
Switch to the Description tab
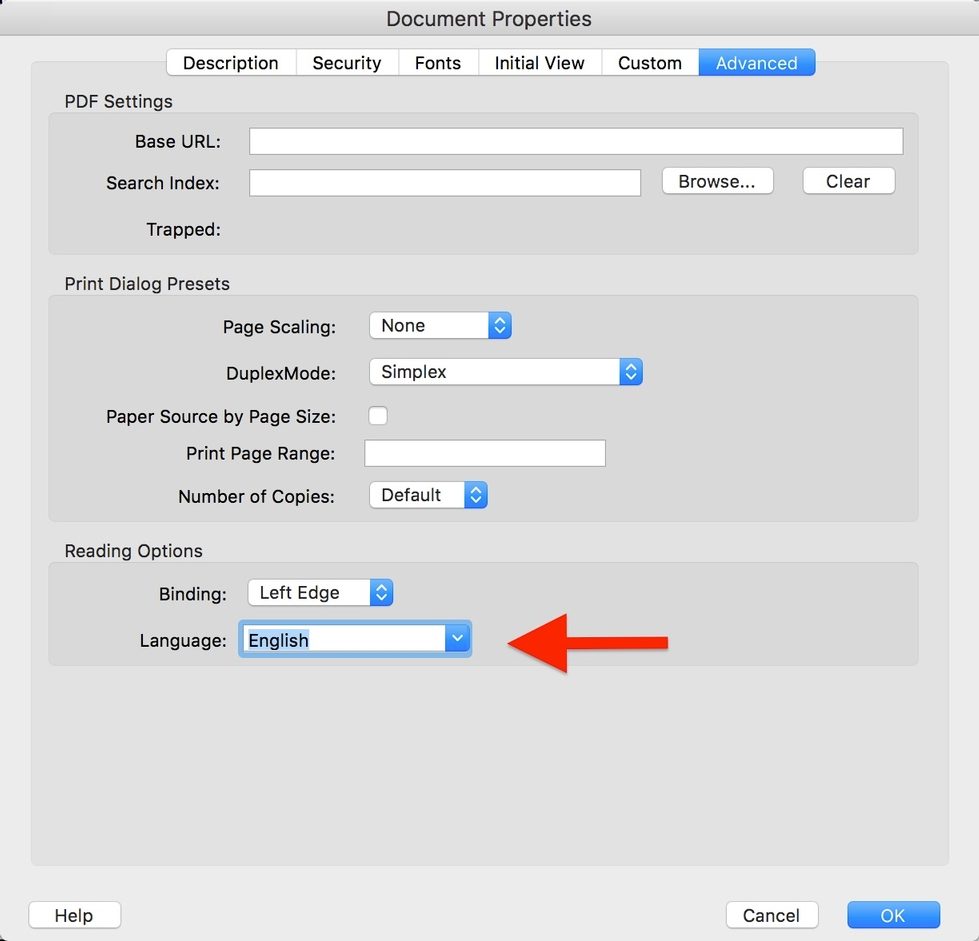[x=231, y=63]
